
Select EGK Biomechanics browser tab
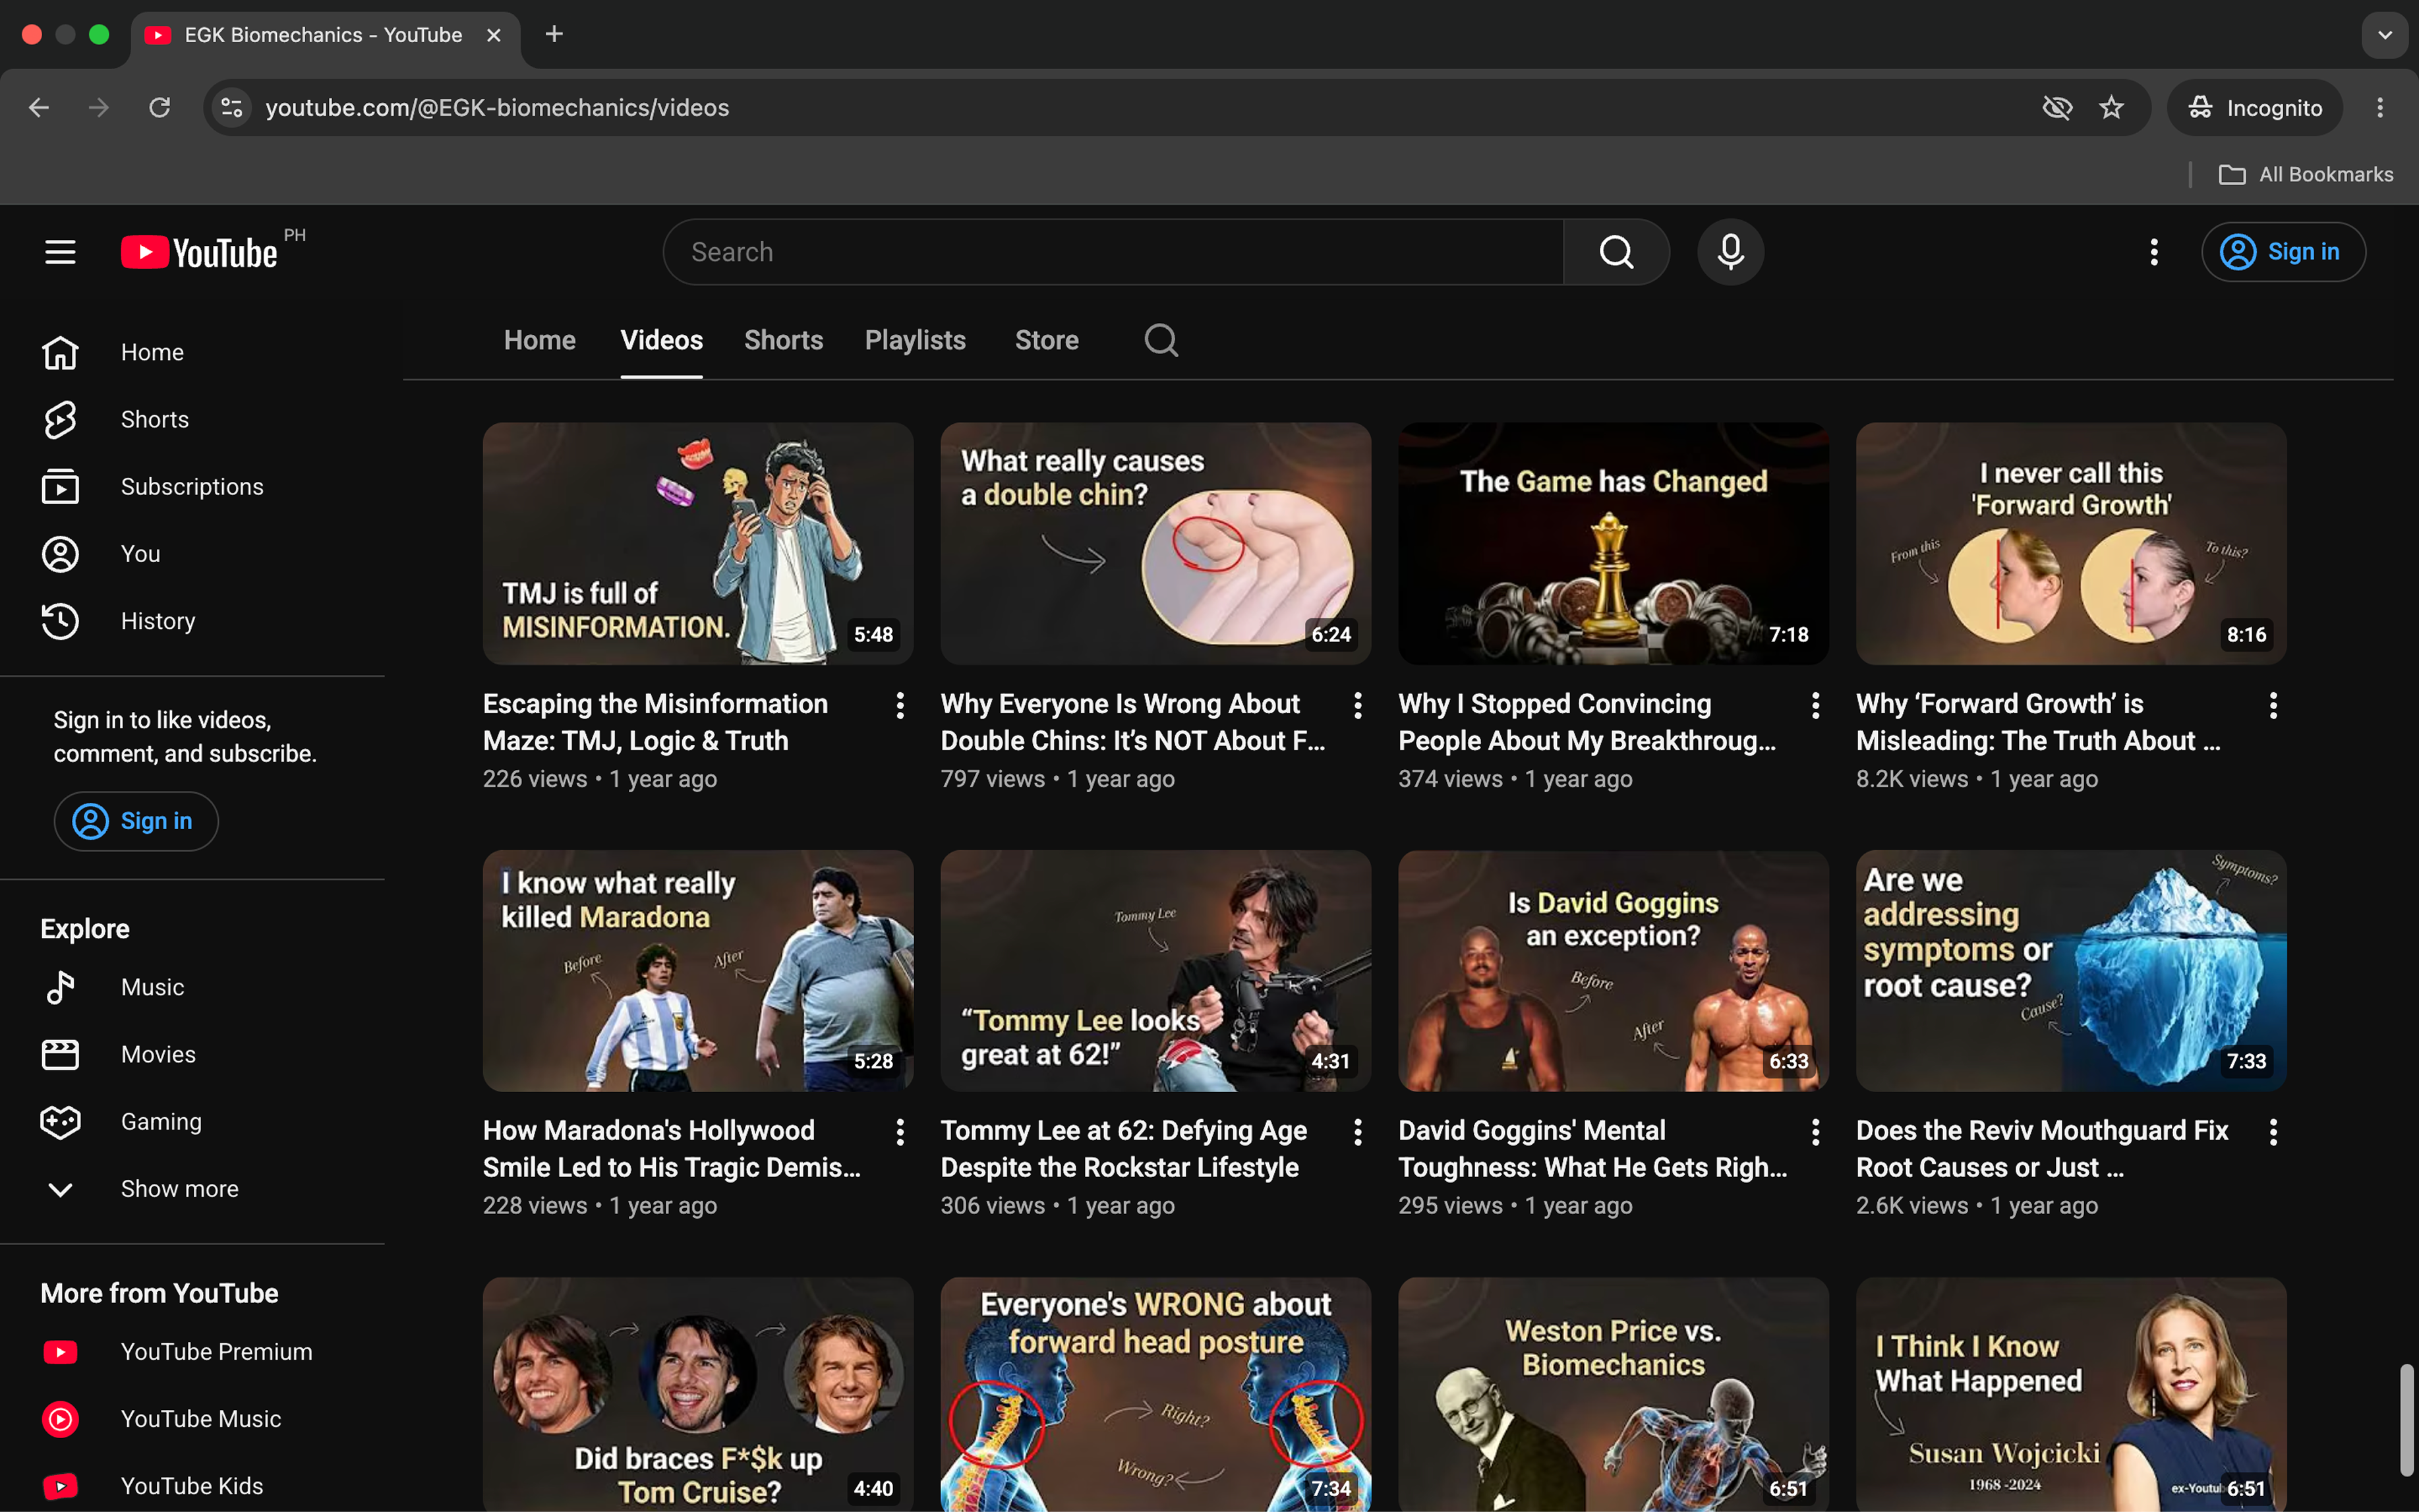pos(324,35)
